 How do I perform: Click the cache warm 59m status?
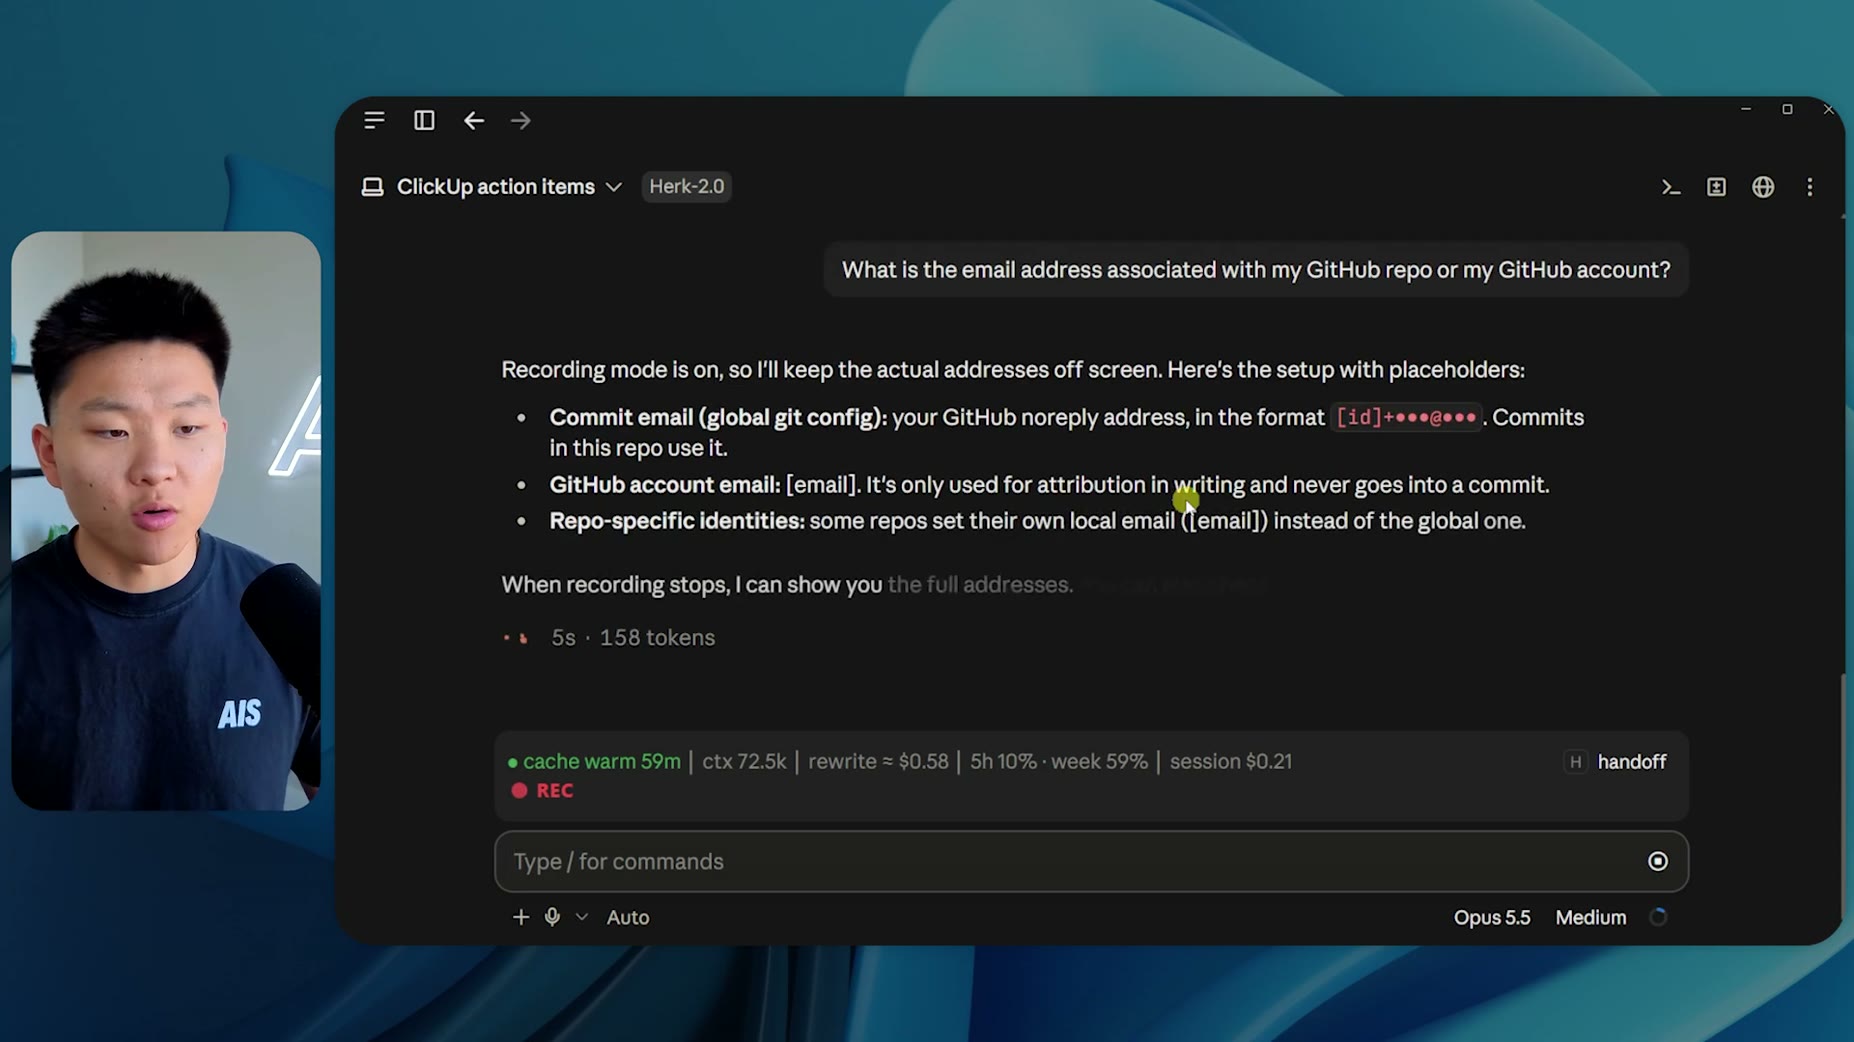(x=594, y=762)
